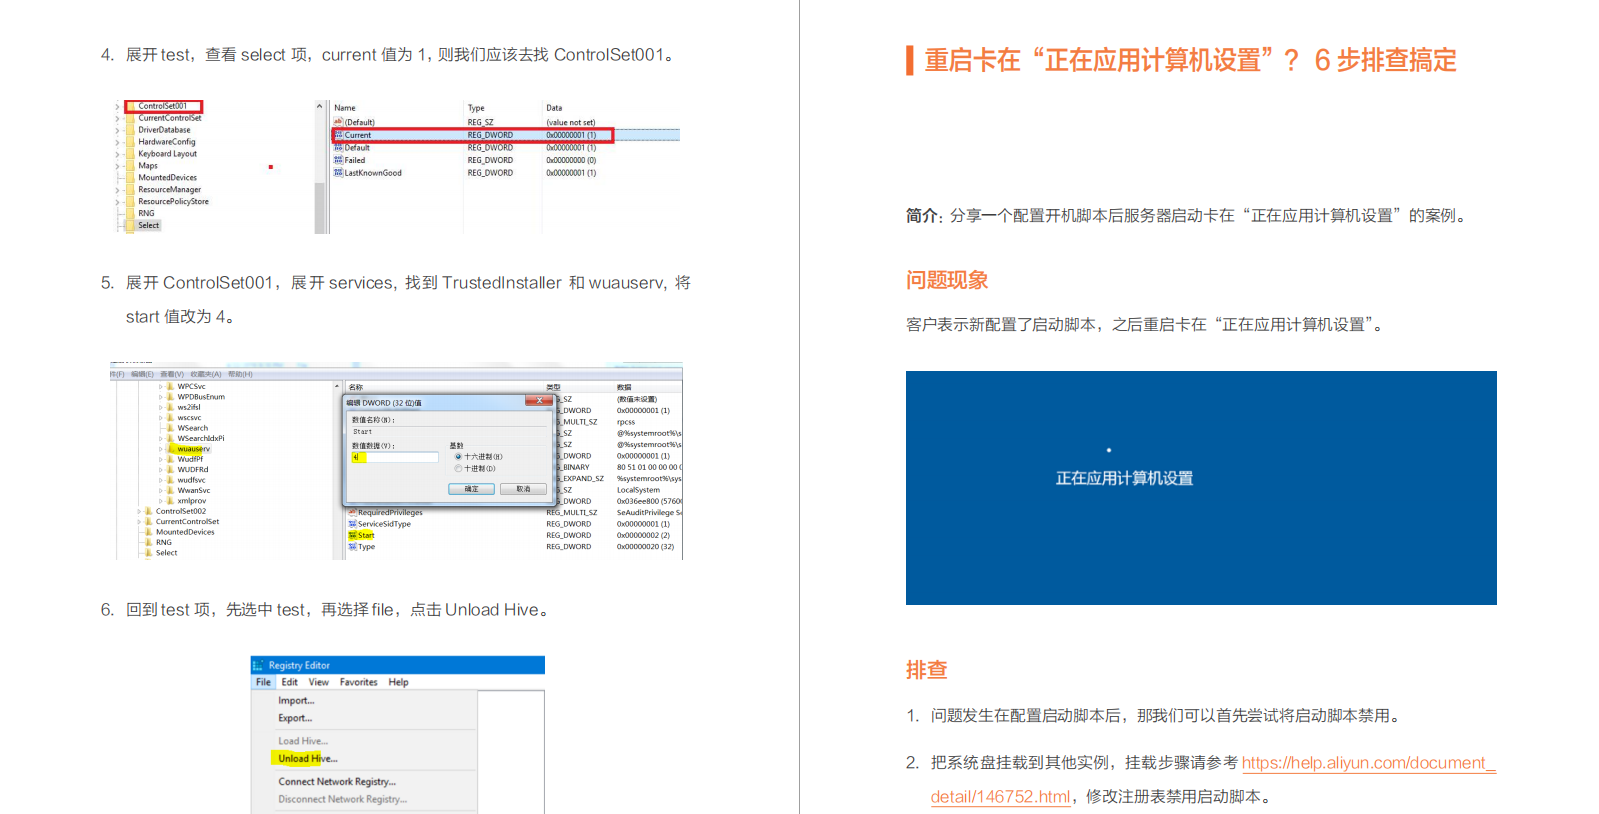Click the string value icon beside (Default)
The height and width of the screenshot is (814, 1599).
[x=339, y=122]
